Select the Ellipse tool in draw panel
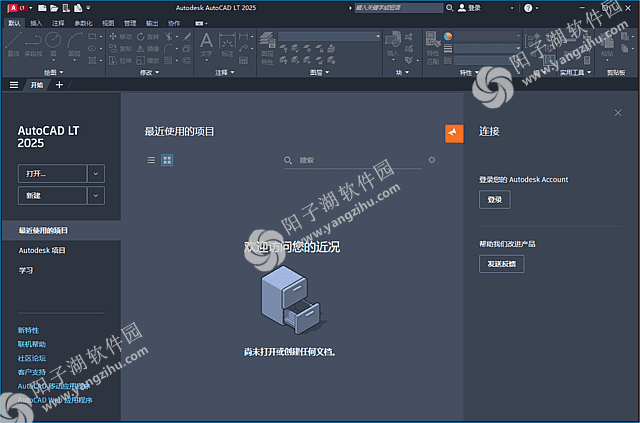This screenshot has height=423, width=640. coord(92,49)
